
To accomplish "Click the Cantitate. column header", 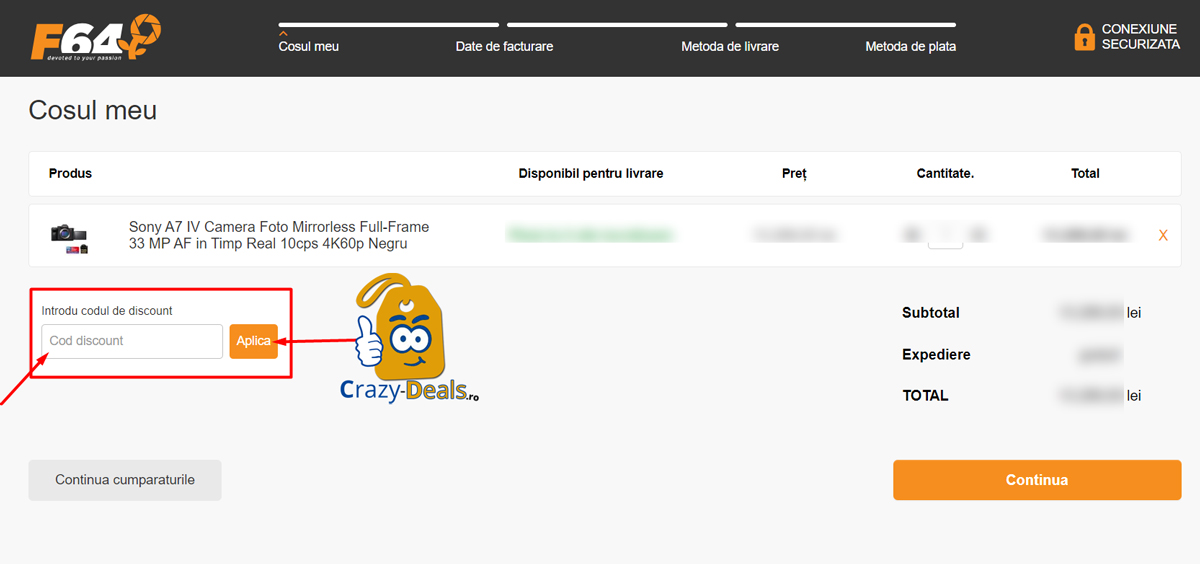I will 945,174.
